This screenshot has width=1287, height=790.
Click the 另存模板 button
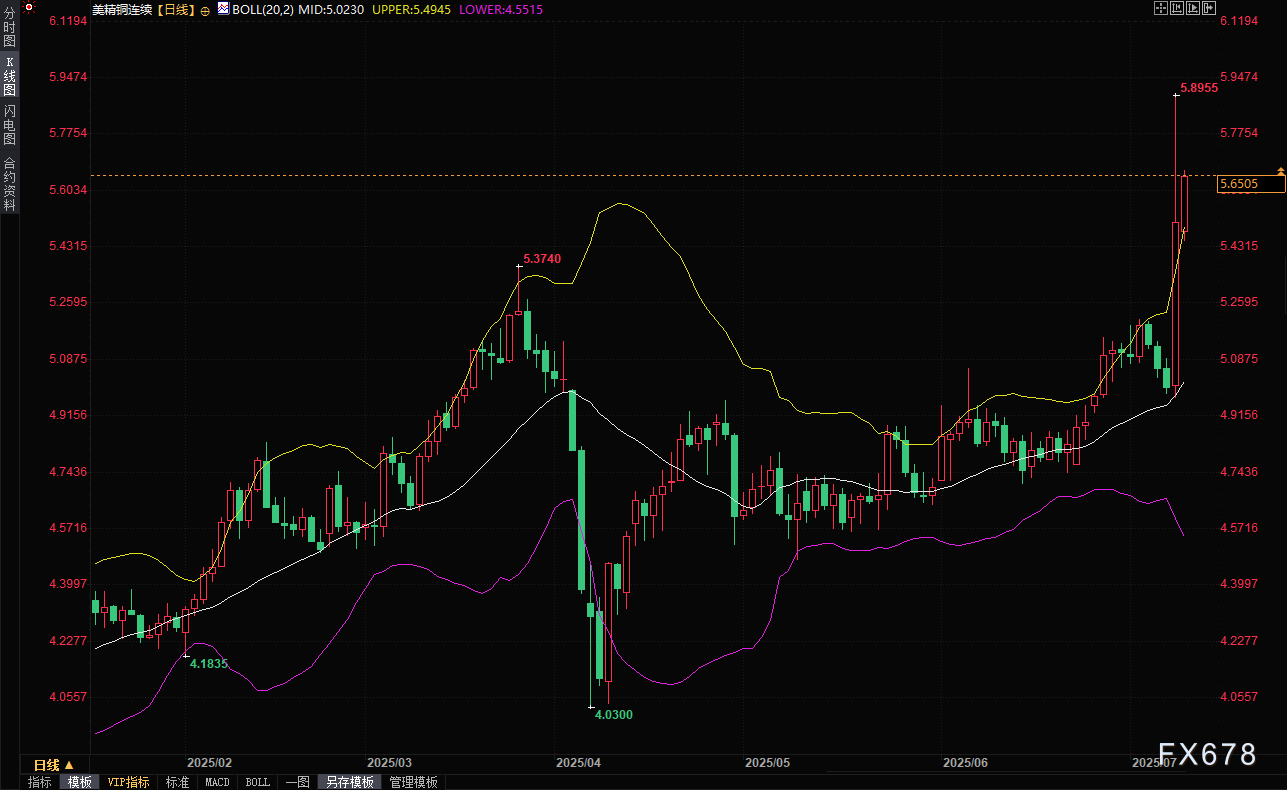(x=350, y=782)
